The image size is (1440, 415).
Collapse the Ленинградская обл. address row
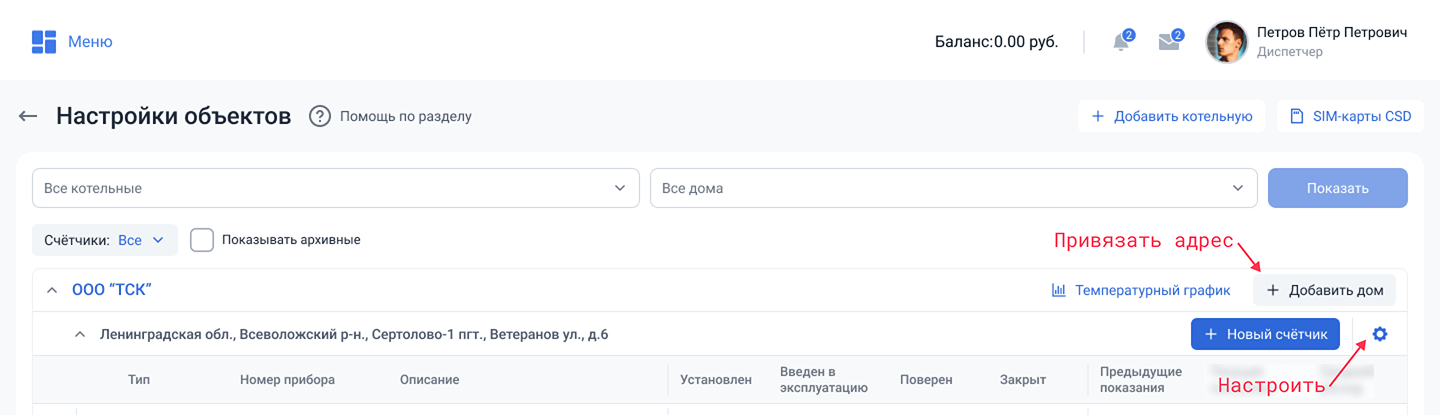click(x=80, y=335)
